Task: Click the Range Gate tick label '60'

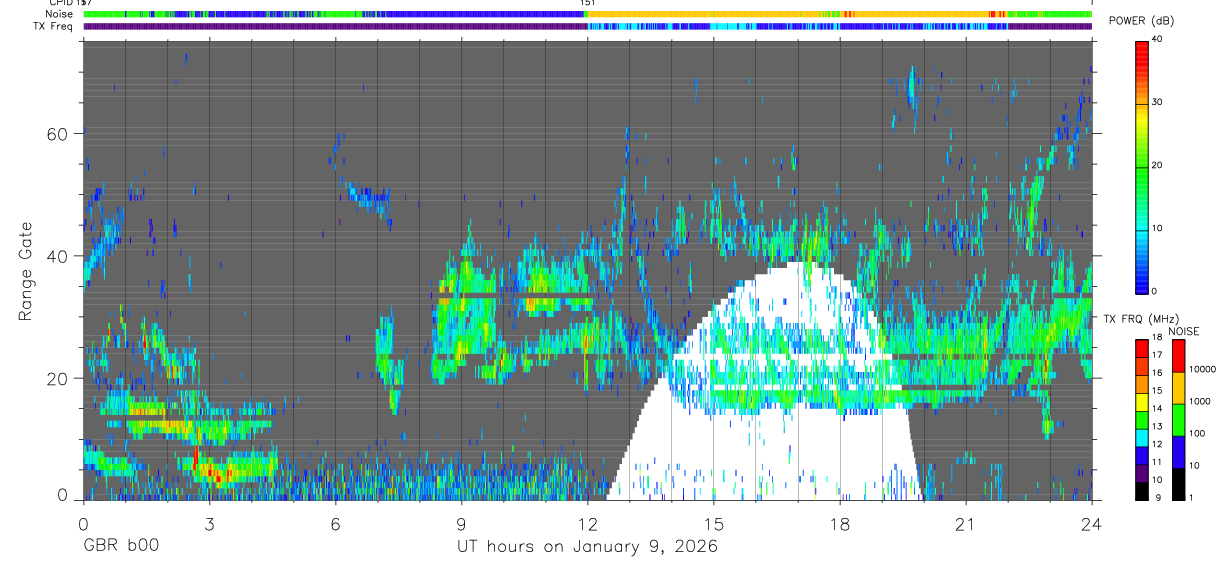Action: pyautogui.click(x=57, y=134)
